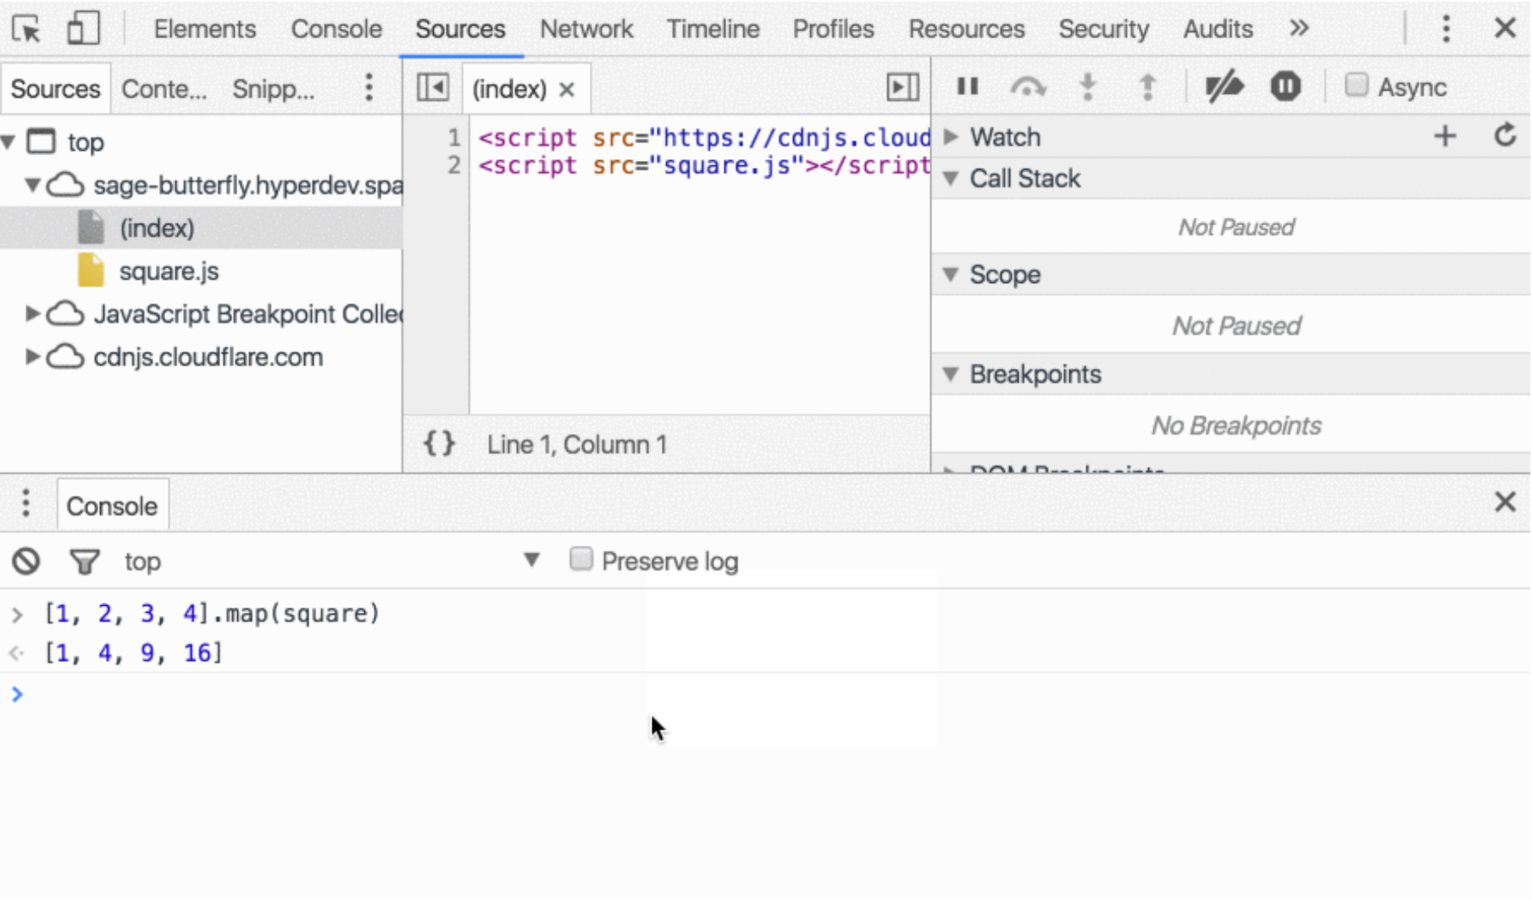1532x900 pixels.
Task: Open Sources navigator three-dot menu
Action: click(369, 88)
